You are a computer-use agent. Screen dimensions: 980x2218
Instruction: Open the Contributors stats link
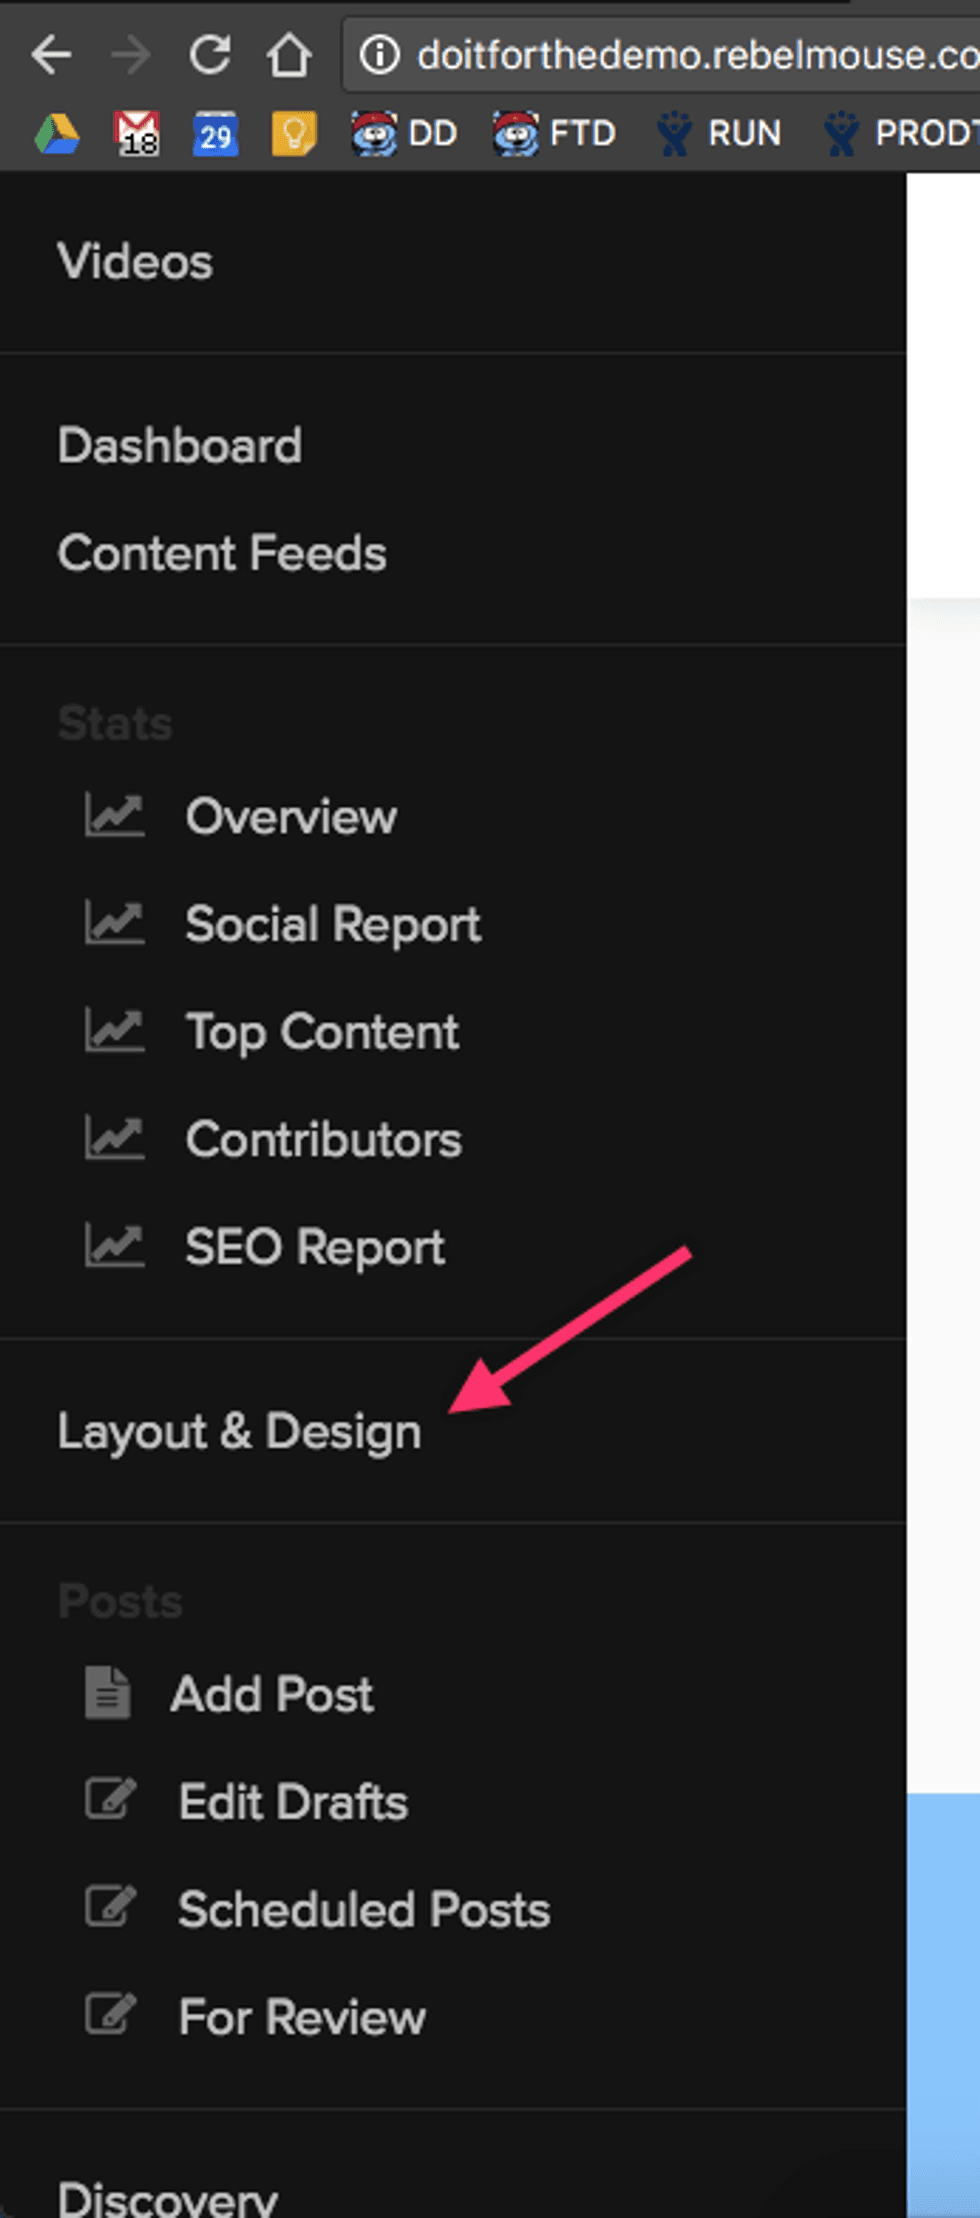tap(324, 1139)
